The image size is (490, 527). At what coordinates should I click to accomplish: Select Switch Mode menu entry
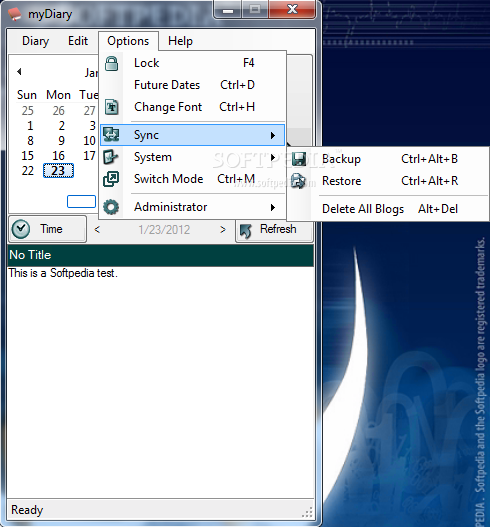[x=193, y=179]
